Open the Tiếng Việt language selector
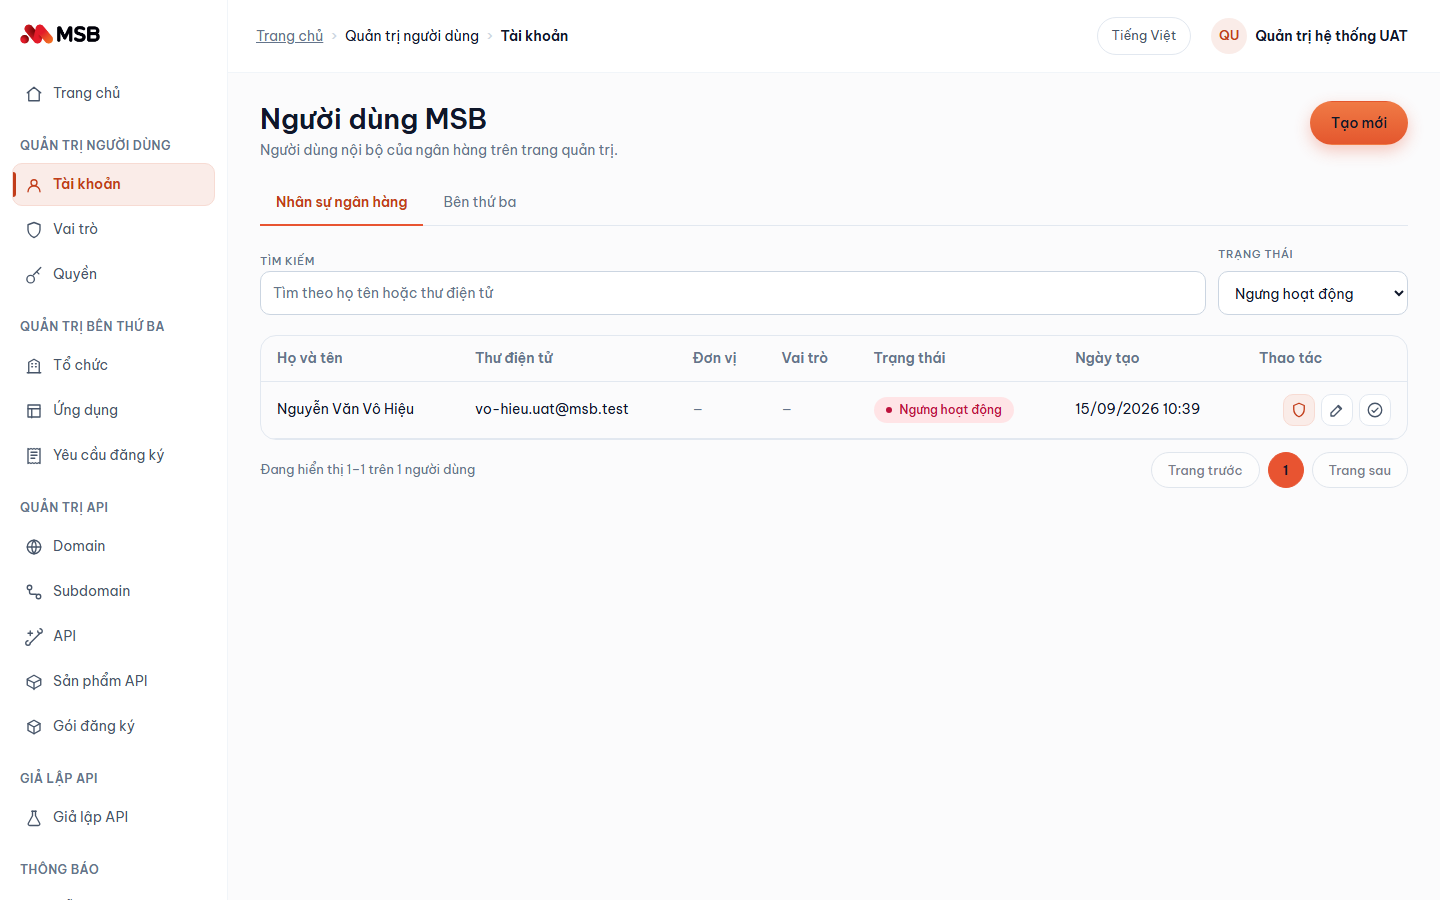1440x900 pixels. pyautogui.click(x=1144, y=36)
